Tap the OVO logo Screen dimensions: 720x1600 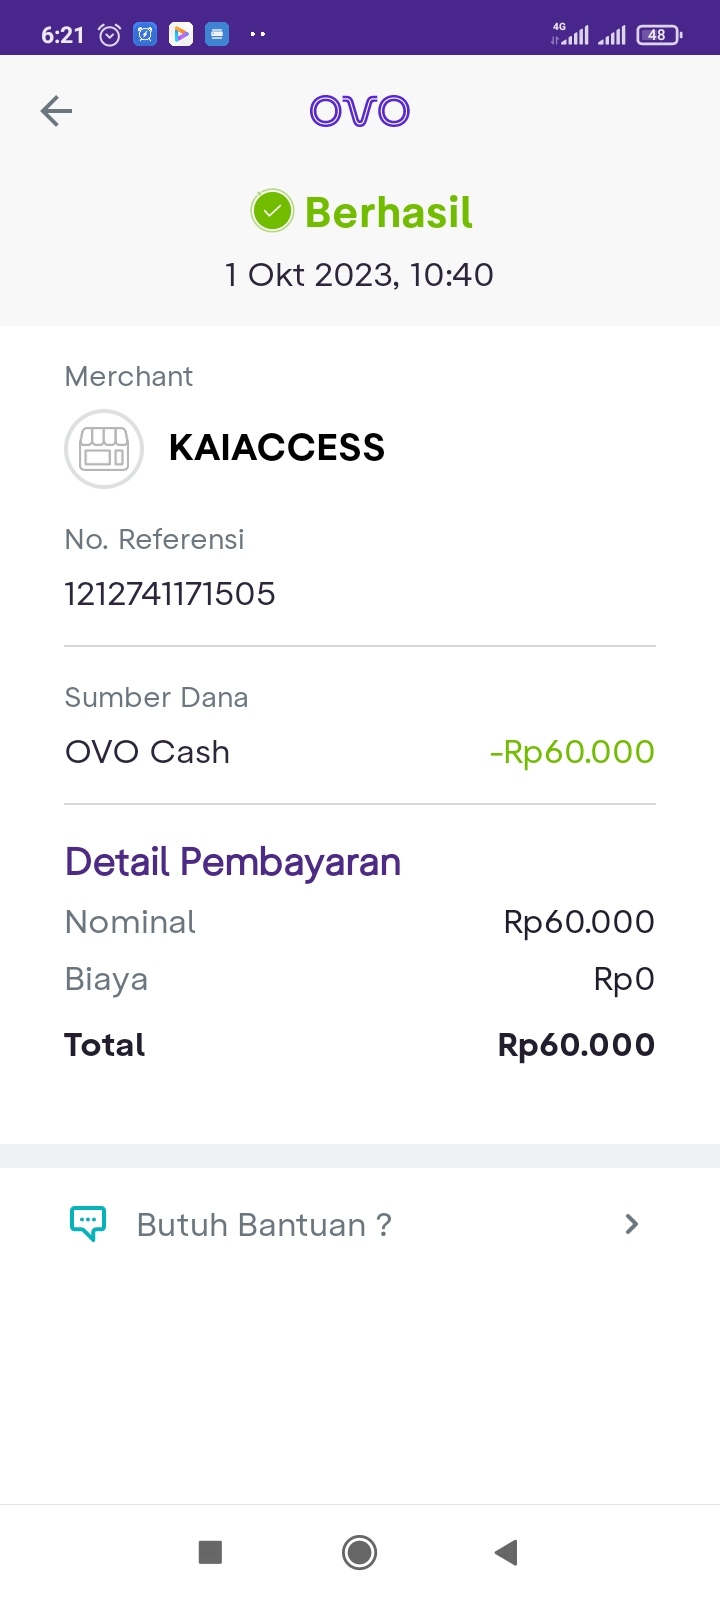coord(360,111)
